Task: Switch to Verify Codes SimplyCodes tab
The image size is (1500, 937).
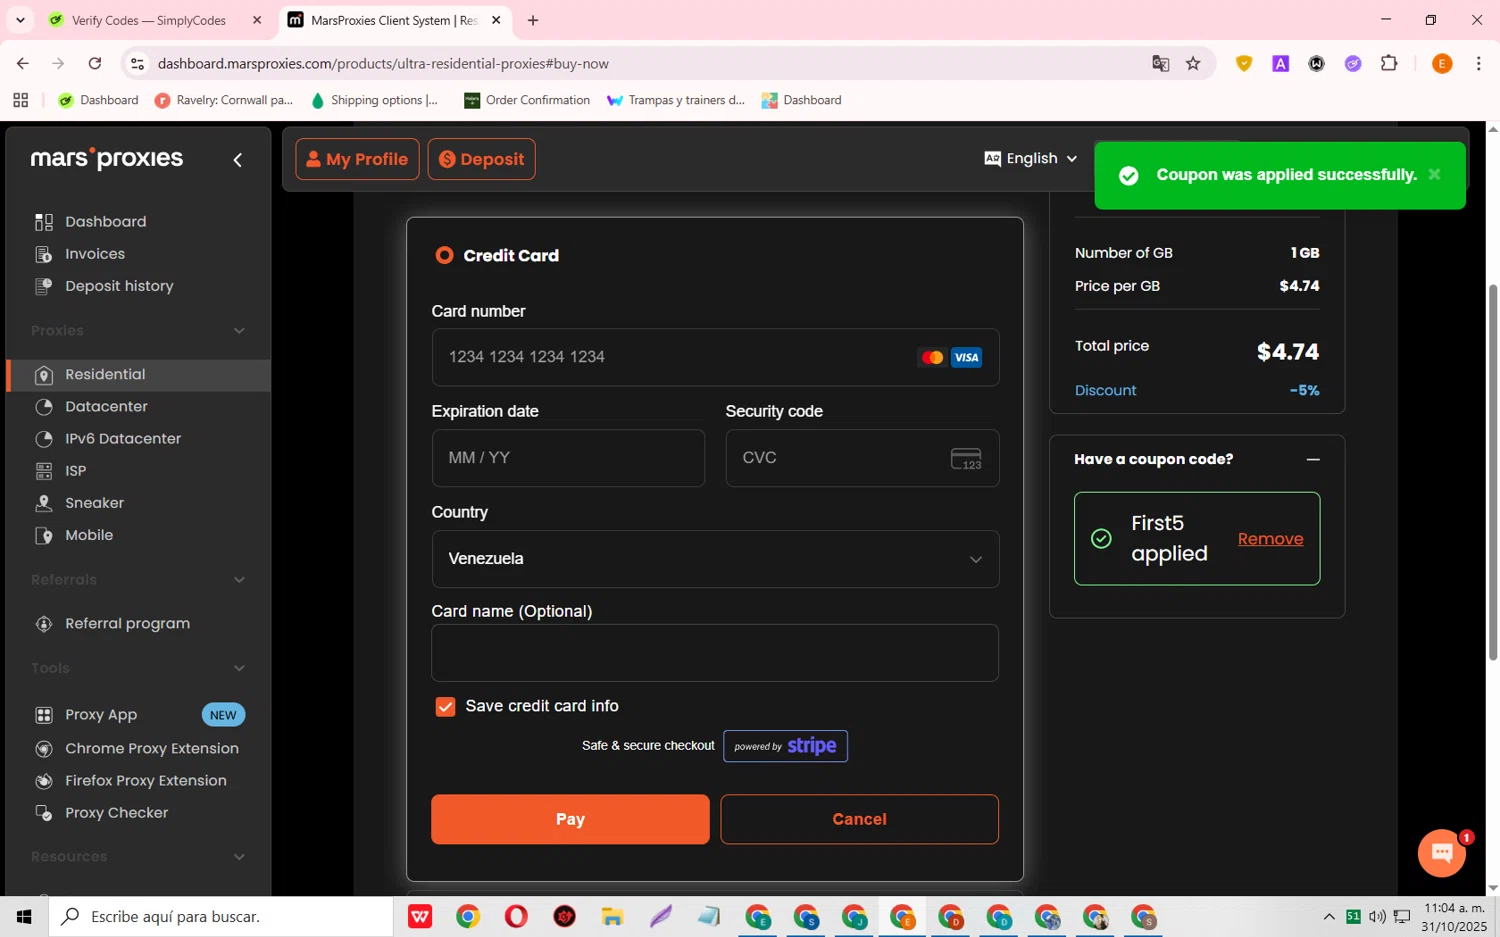Action: [x=148, y=20]
